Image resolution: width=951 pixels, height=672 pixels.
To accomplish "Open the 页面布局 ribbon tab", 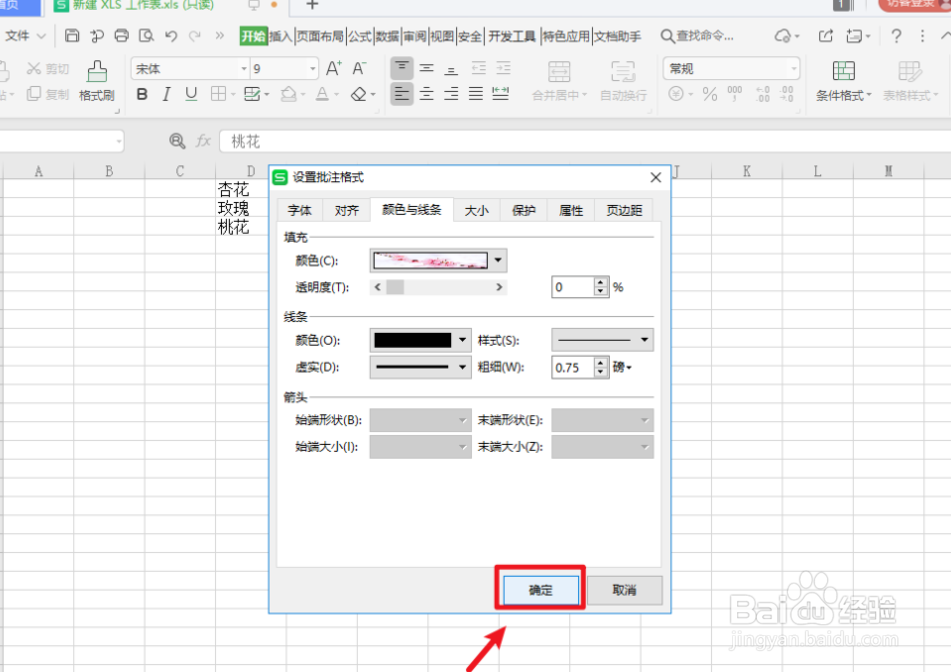I will (320, 36).
